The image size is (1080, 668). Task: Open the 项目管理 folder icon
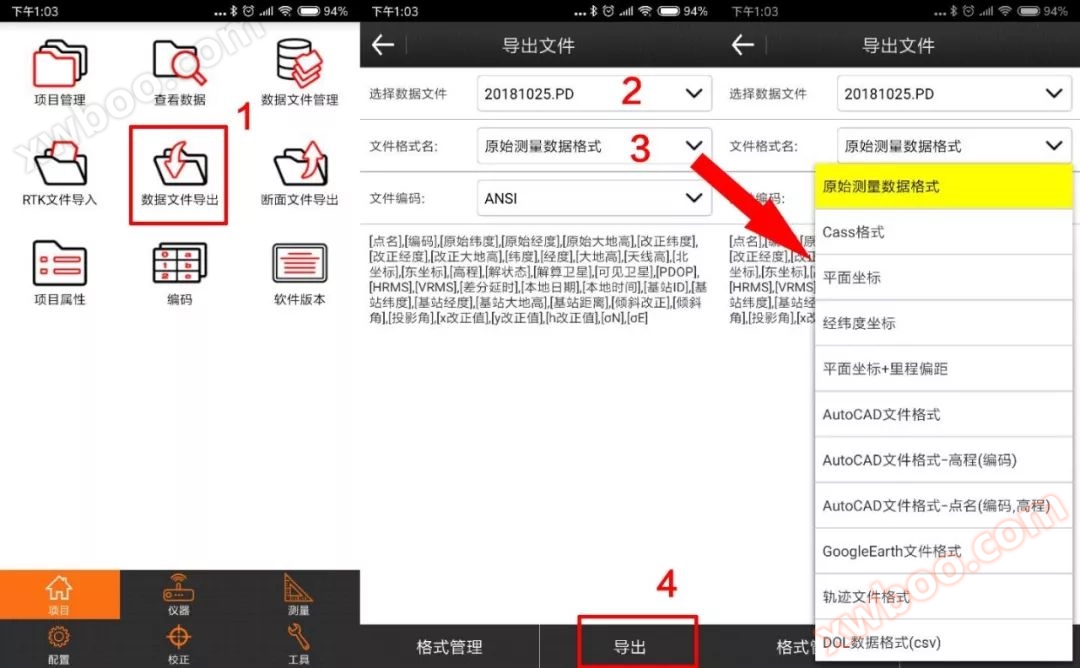pos(59,66)
